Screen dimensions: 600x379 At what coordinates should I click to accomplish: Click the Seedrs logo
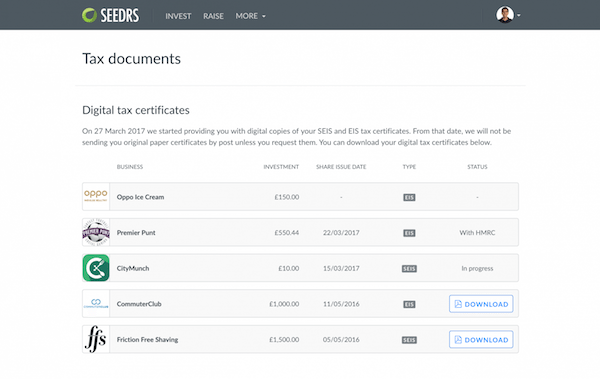point(111,15)
